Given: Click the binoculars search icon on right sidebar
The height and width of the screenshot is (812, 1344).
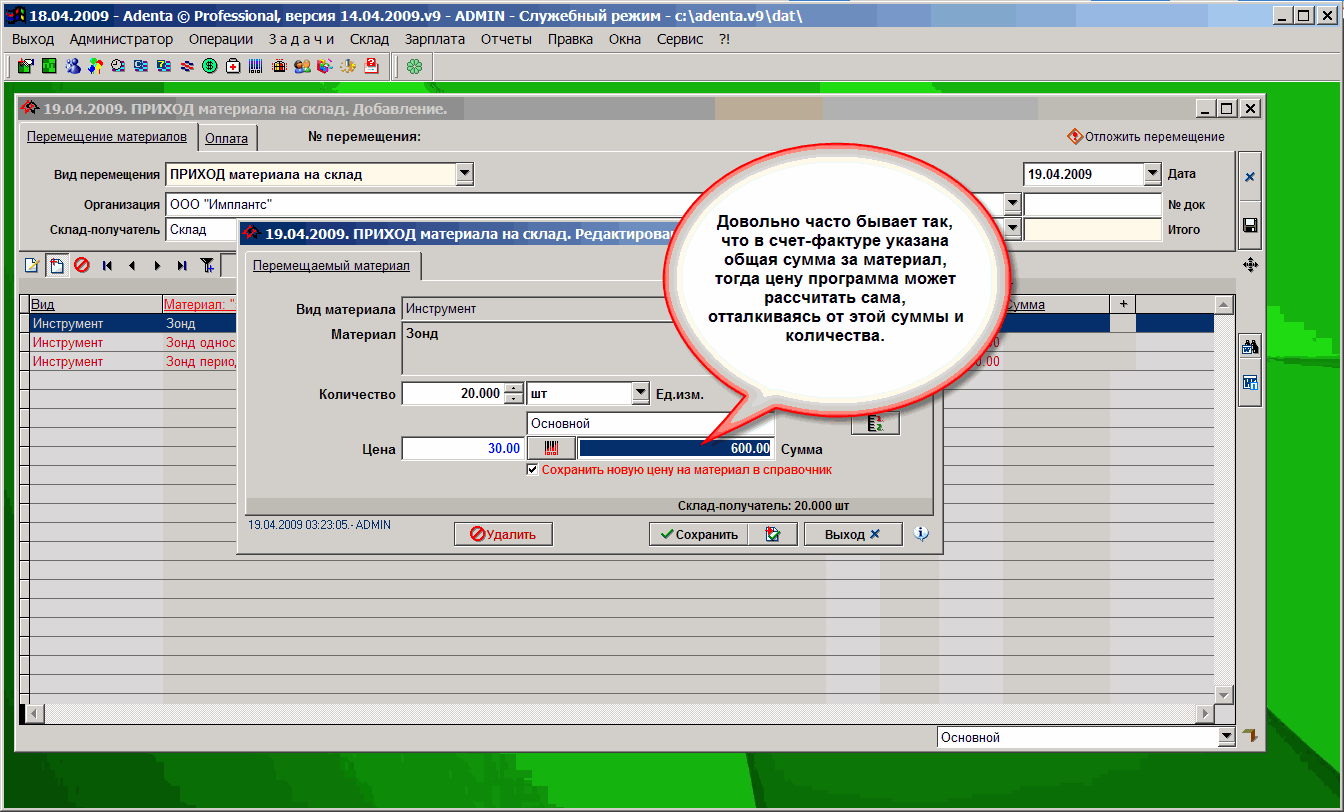Looking at the screenshot, I should point(1250,347).
